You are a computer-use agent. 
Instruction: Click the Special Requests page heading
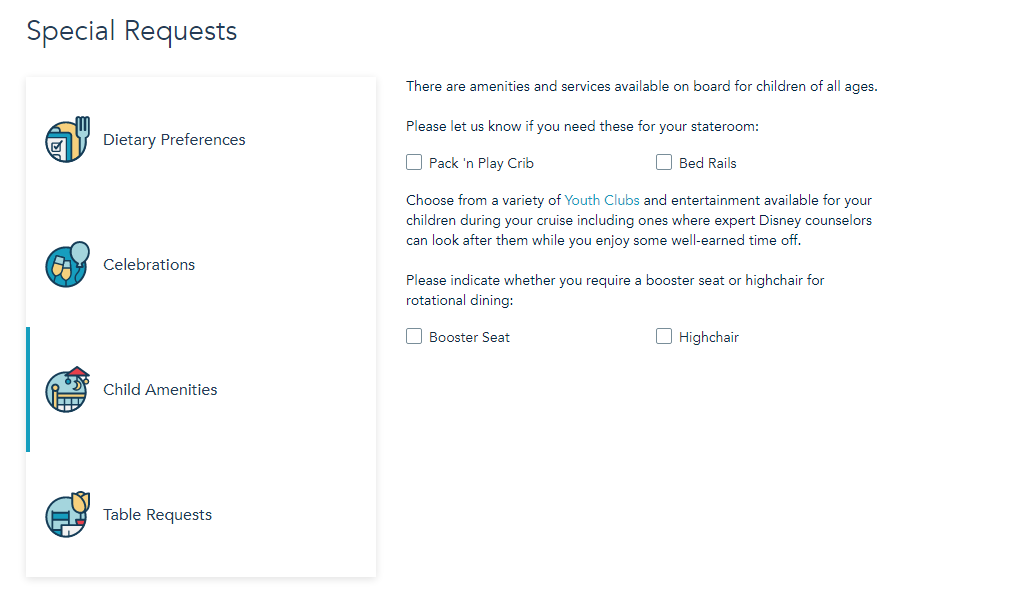click(x=132, y=31)
